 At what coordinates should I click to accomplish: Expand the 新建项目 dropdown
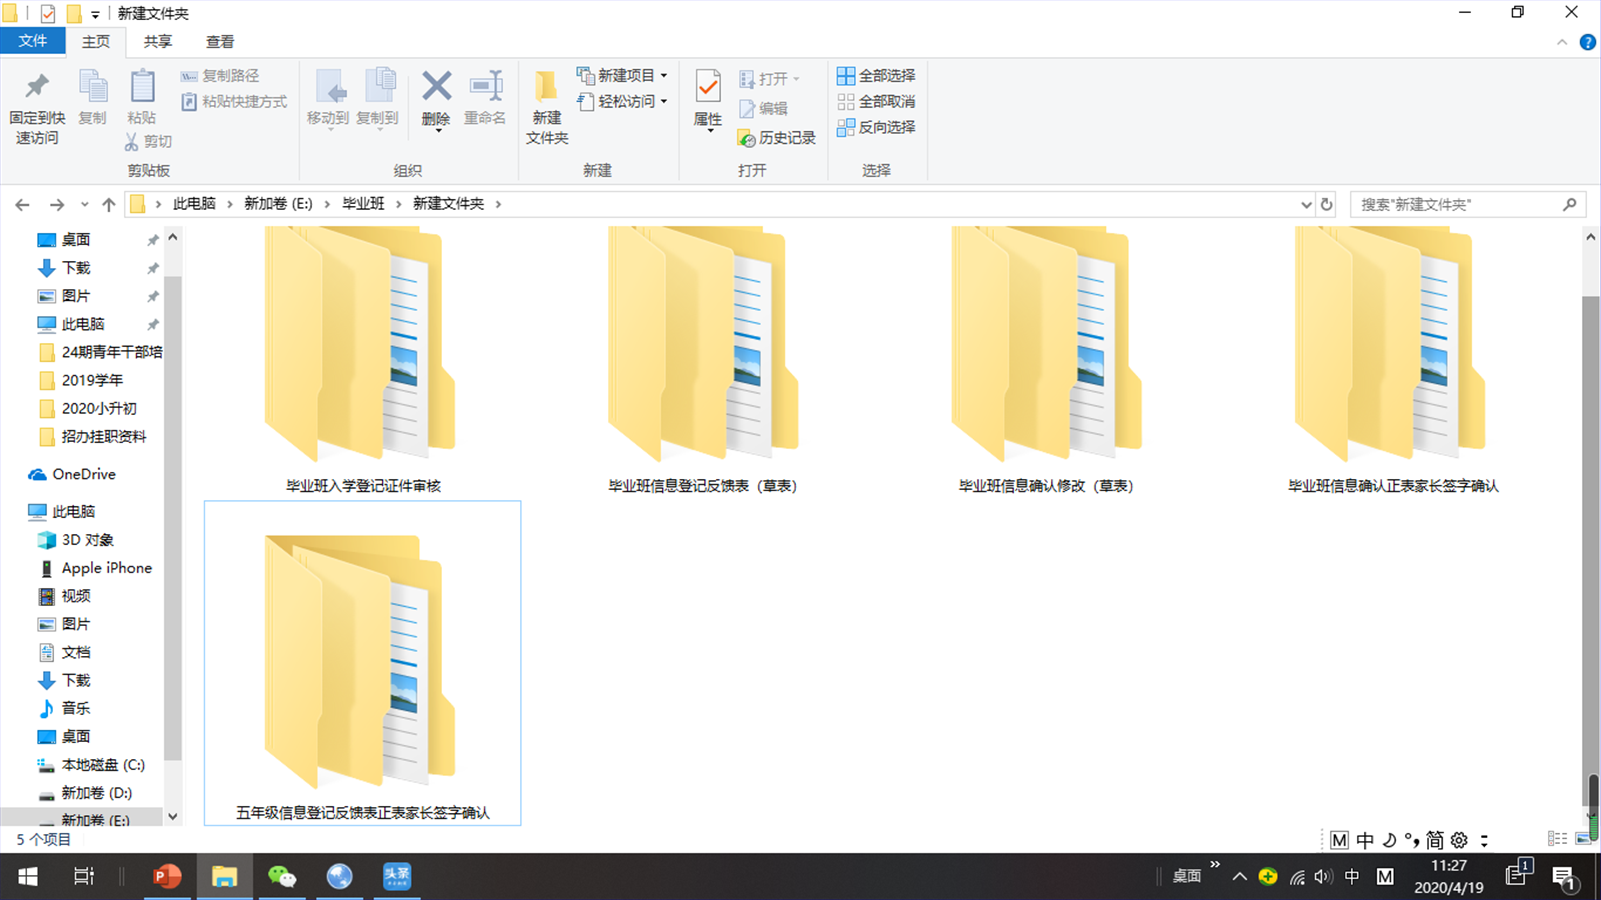point(664,76)
